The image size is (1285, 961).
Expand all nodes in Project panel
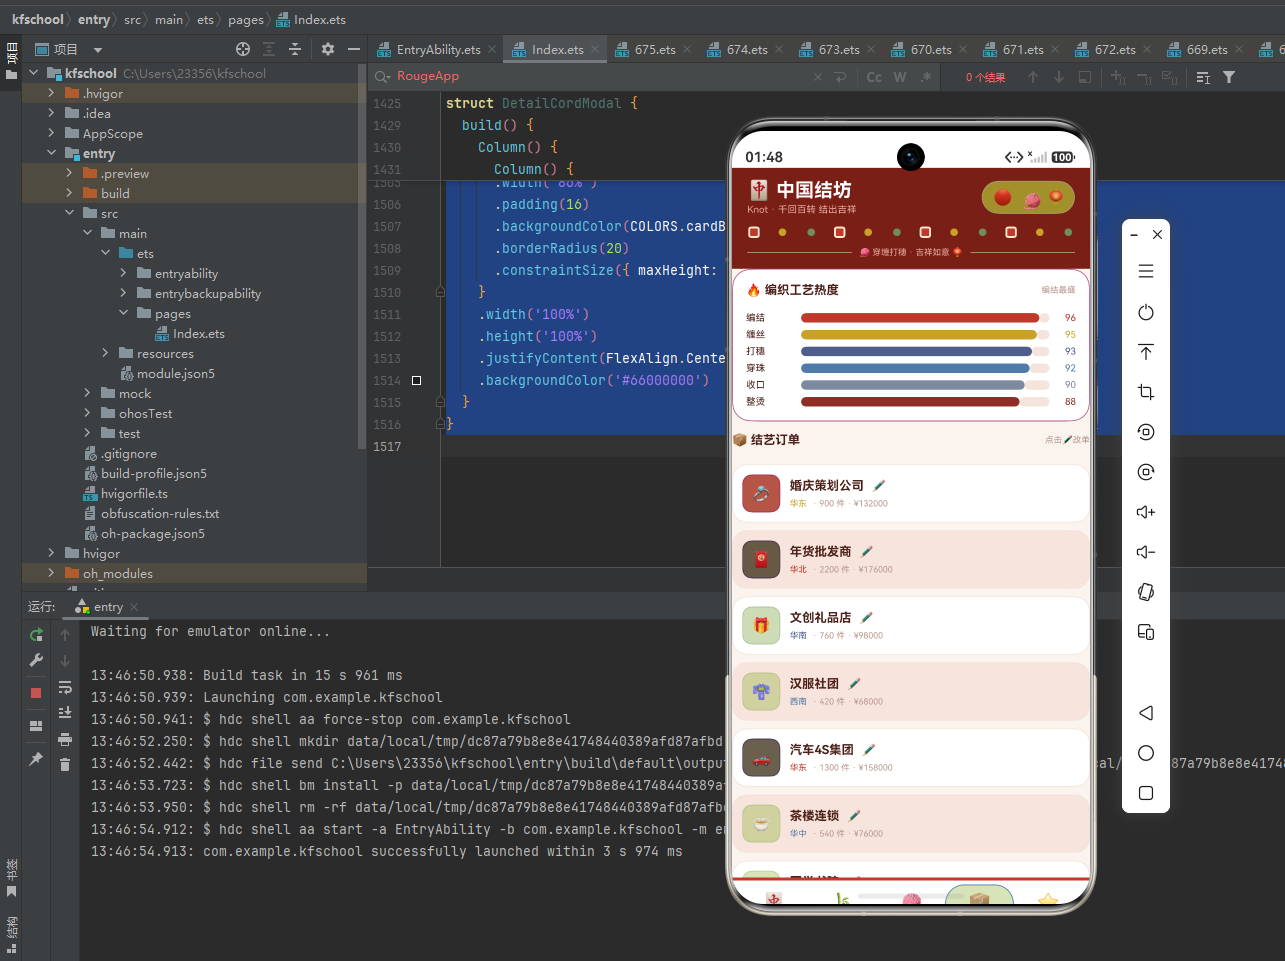[x=269, y=49]
